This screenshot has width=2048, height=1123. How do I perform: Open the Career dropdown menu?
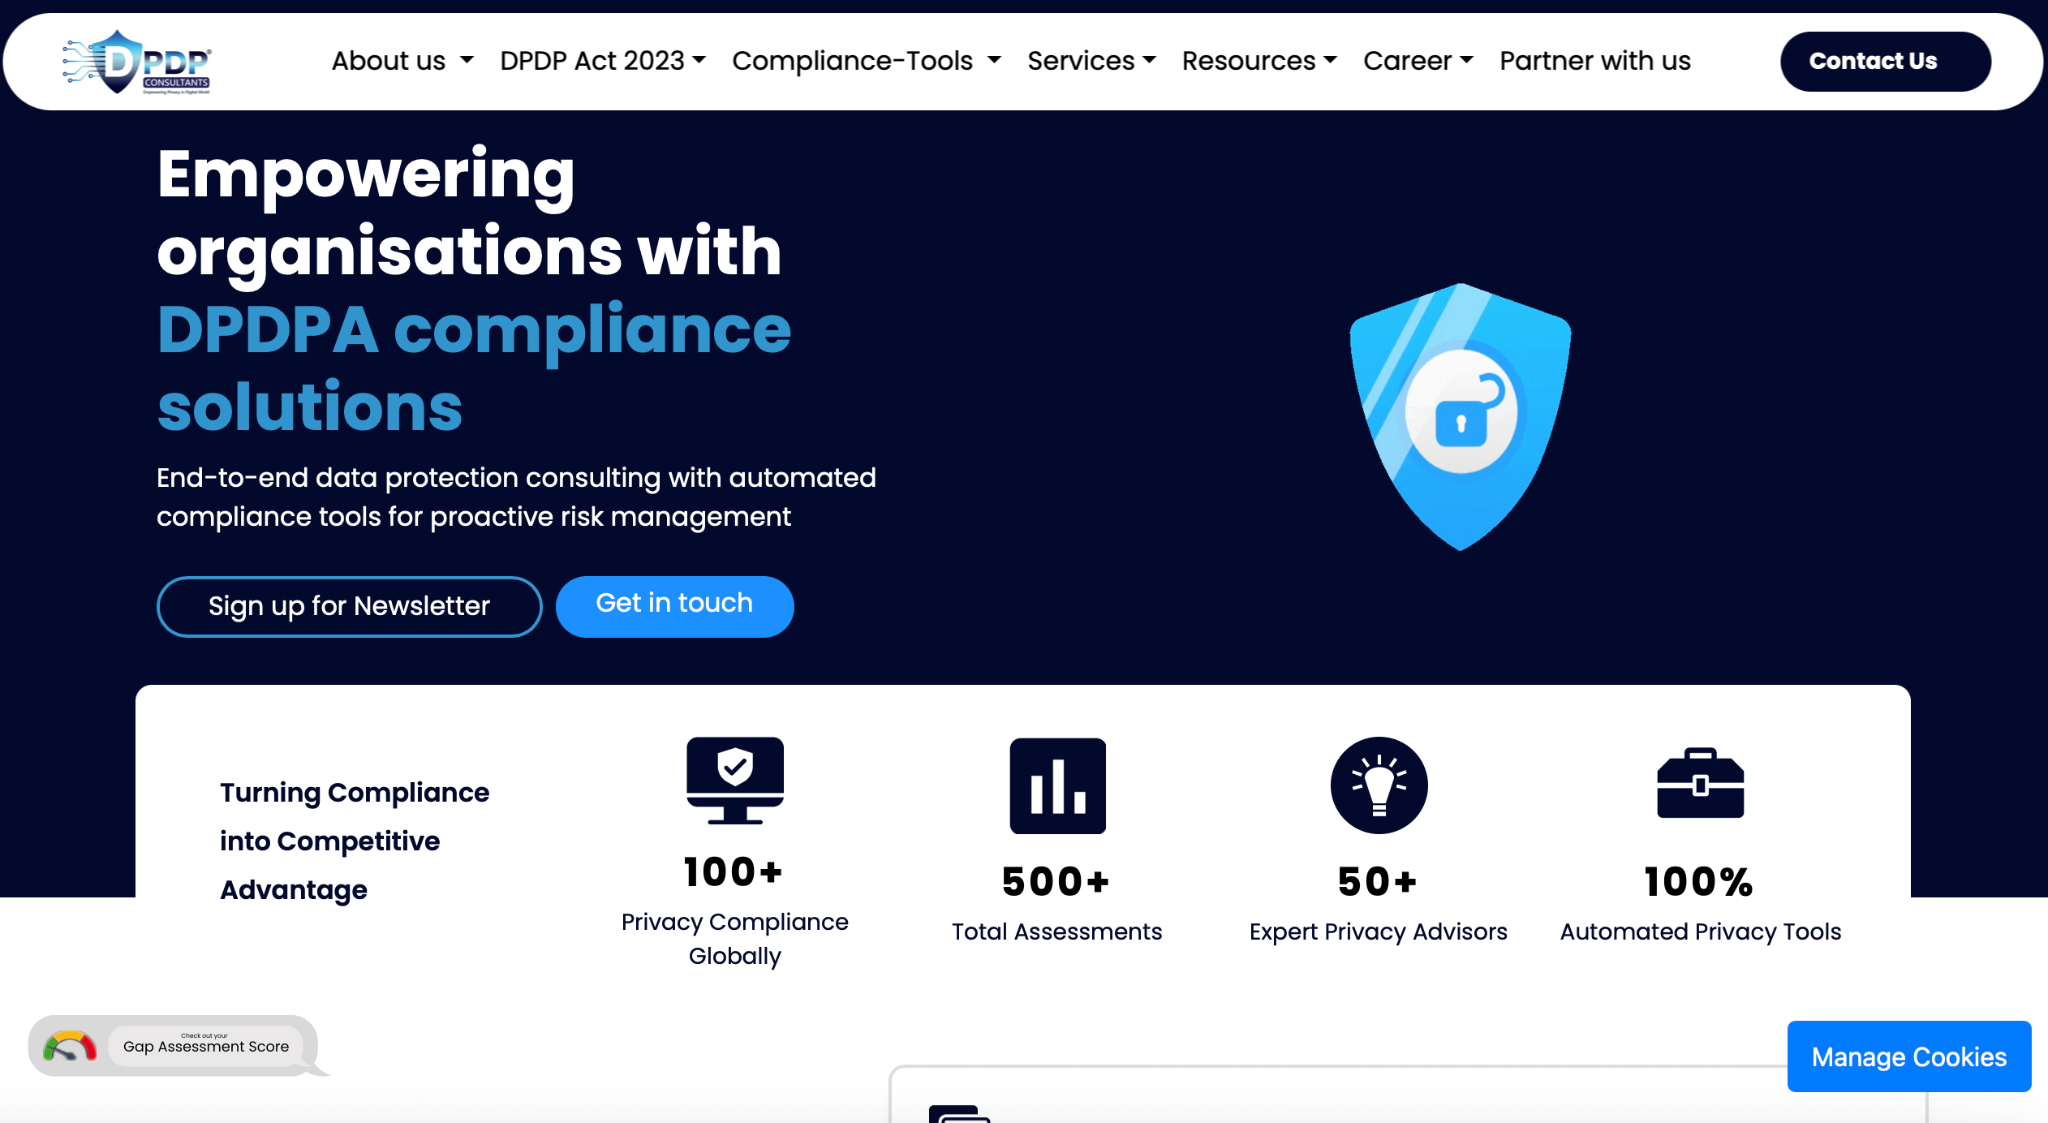1418,61
